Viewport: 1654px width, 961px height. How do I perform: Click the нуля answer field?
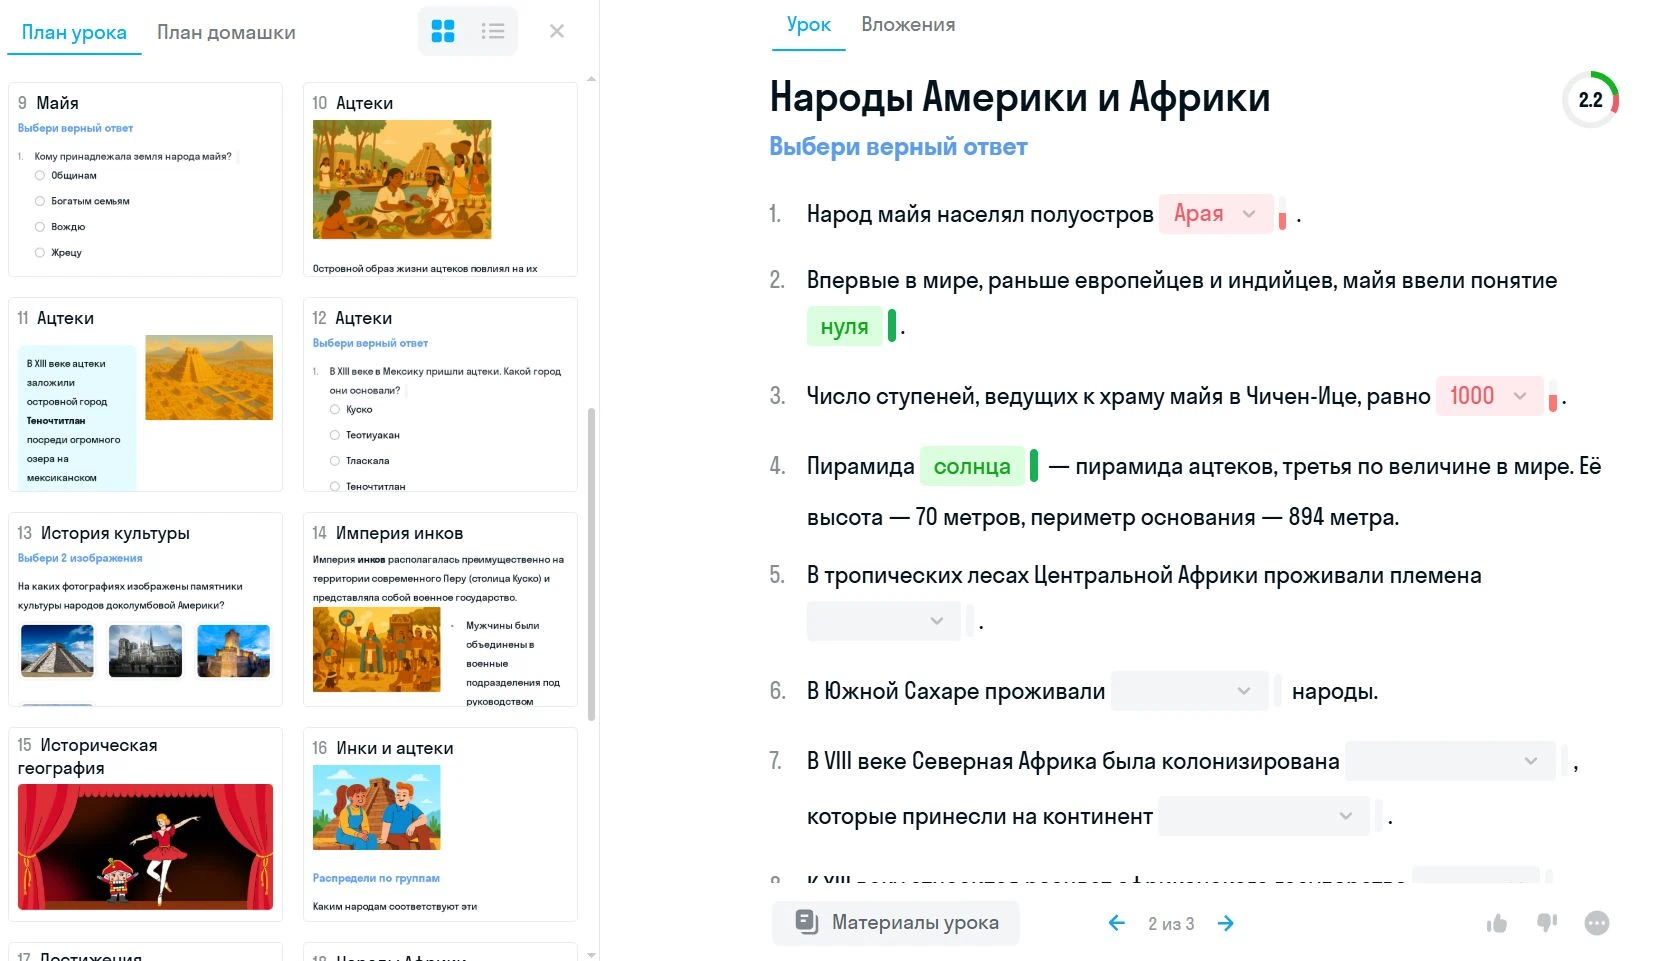coord(844,326)
